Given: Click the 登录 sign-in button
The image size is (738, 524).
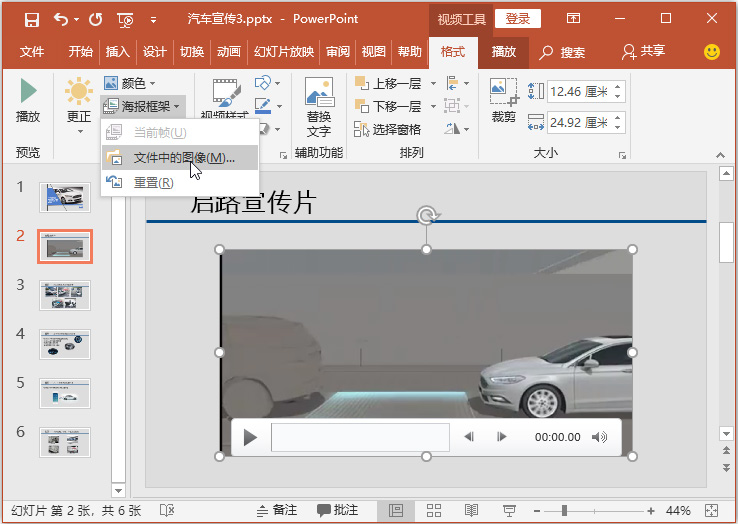Looking at the screenshot, I should pyautogui.click(x=518, y=19).
